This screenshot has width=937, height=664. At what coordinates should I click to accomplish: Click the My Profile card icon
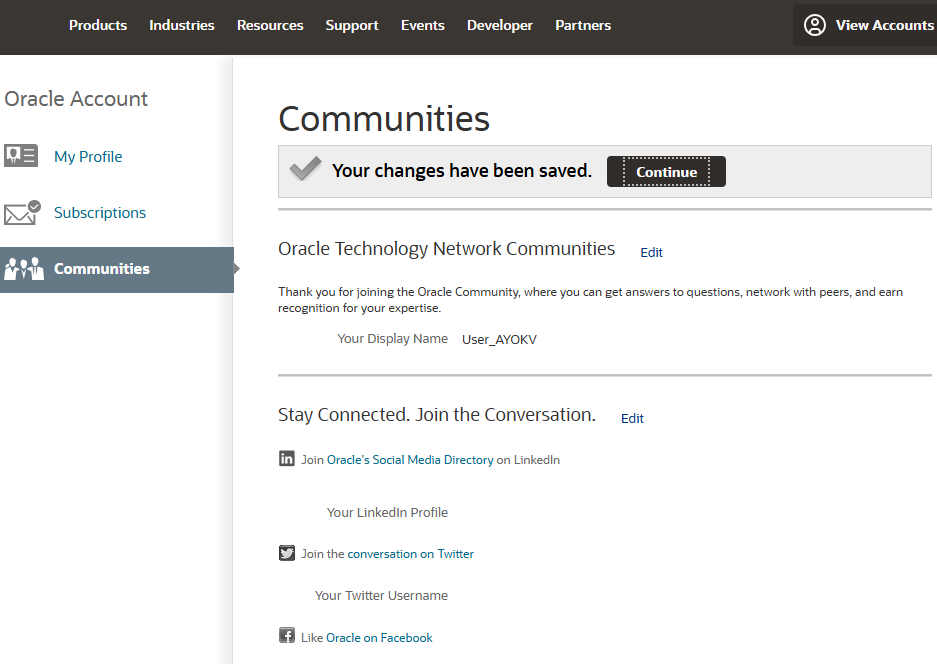click(21, 156)
